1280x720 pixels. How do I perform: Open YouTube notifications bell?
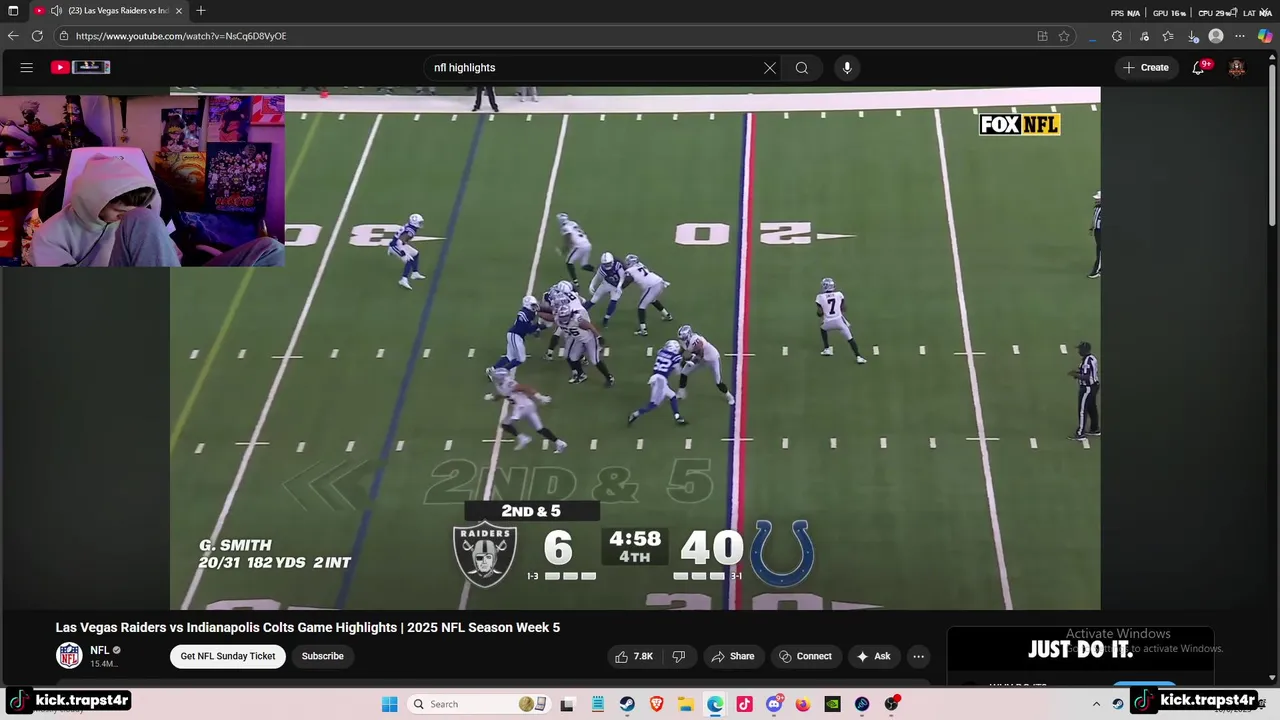(1198, 68)
